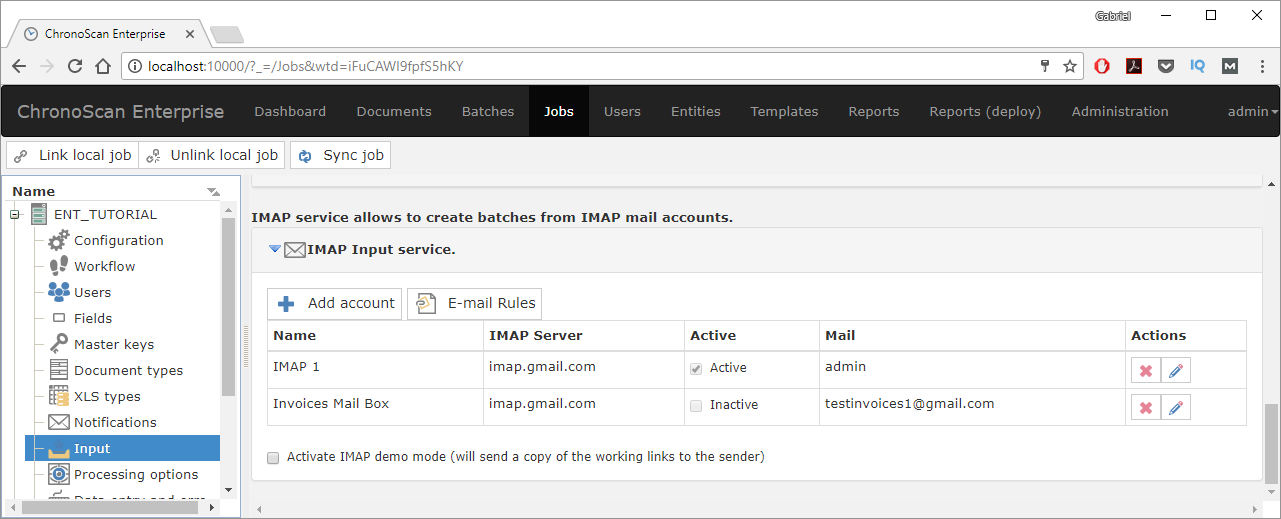
Task: Click the tree panel scroll down arrow
Action: (228, 490)
